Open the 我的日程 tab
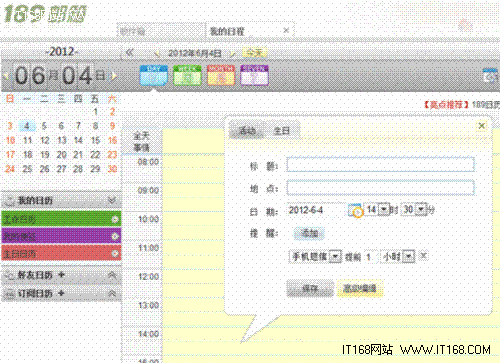 pos(227,31)
